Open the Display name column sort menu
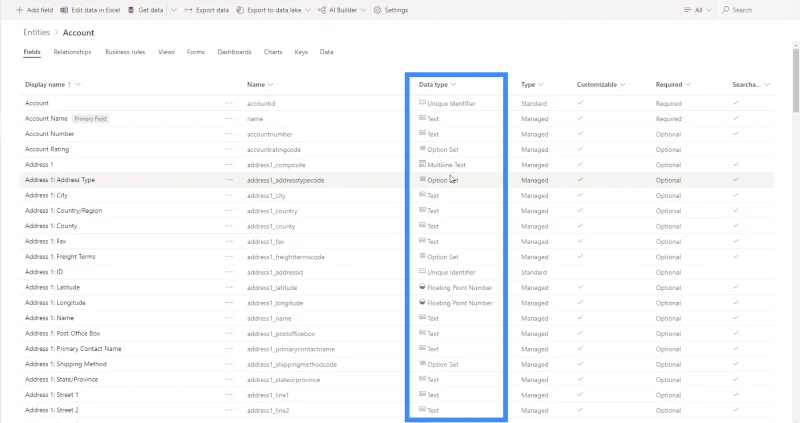 pos(78,85)
